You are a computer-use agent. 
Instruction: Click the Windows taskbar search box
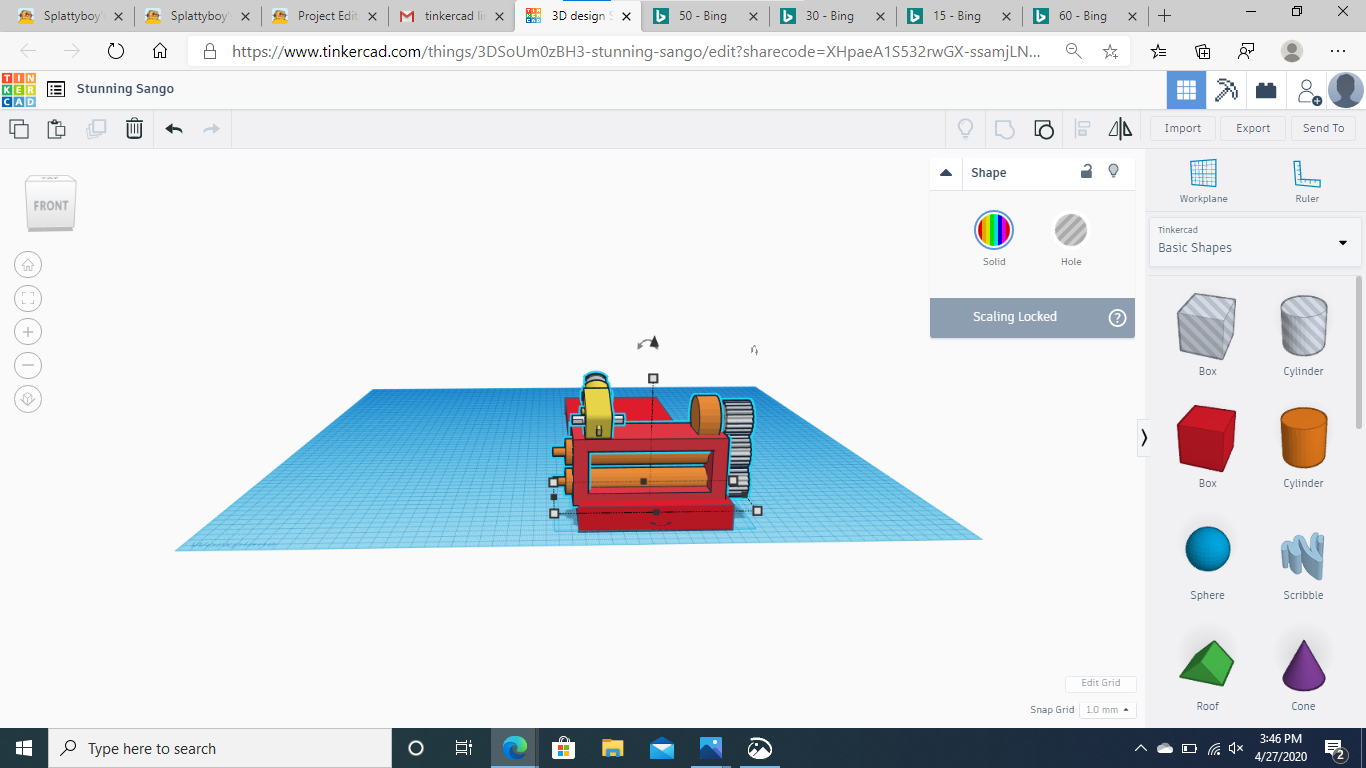tap(220, 748)
